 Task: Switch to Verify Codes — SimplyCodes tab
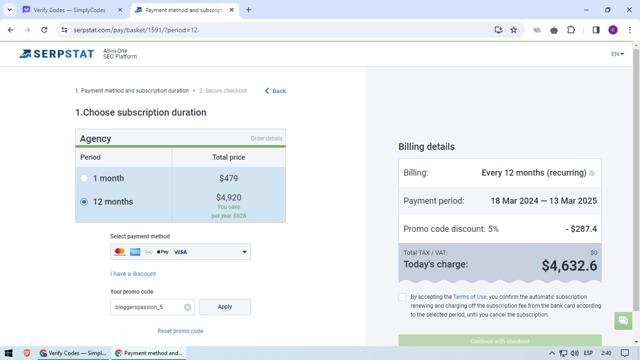(69, 10)
